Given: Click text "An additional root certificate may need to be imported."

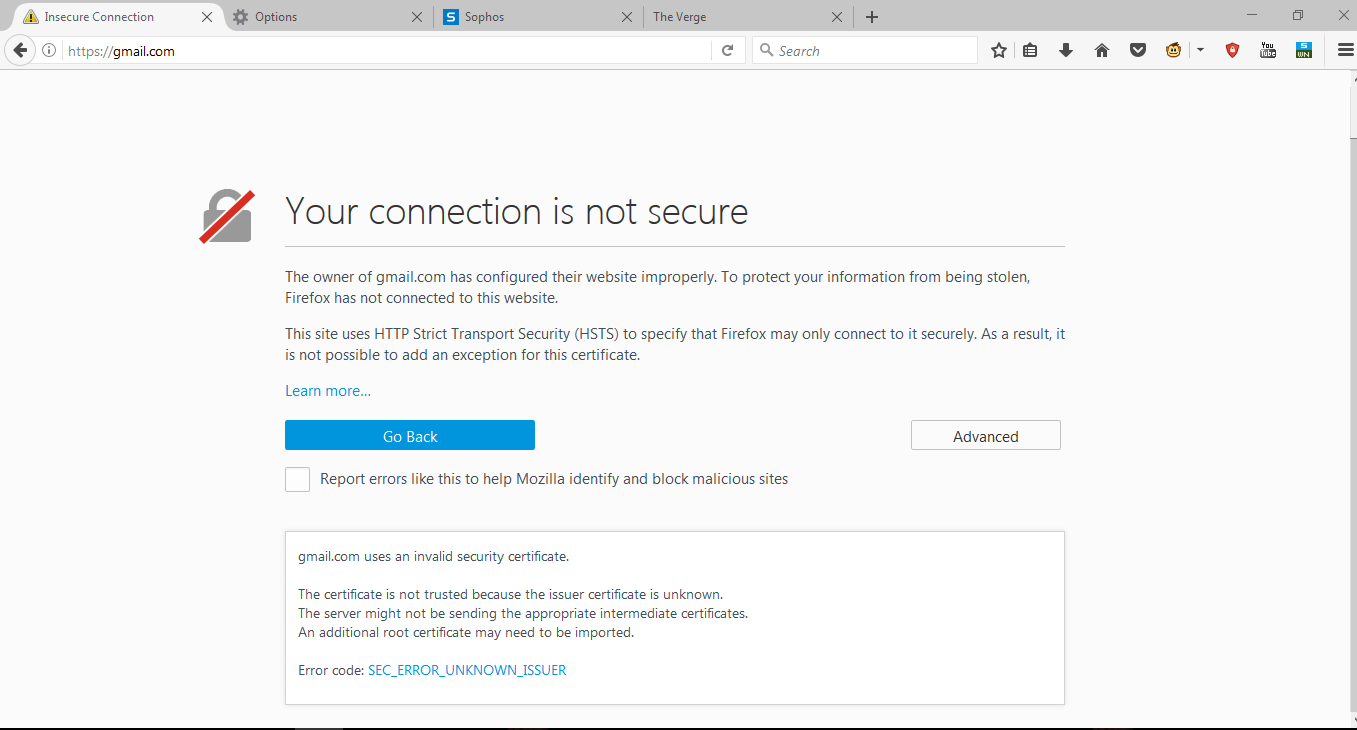Looking at the screenshot, I should (466, 633).
